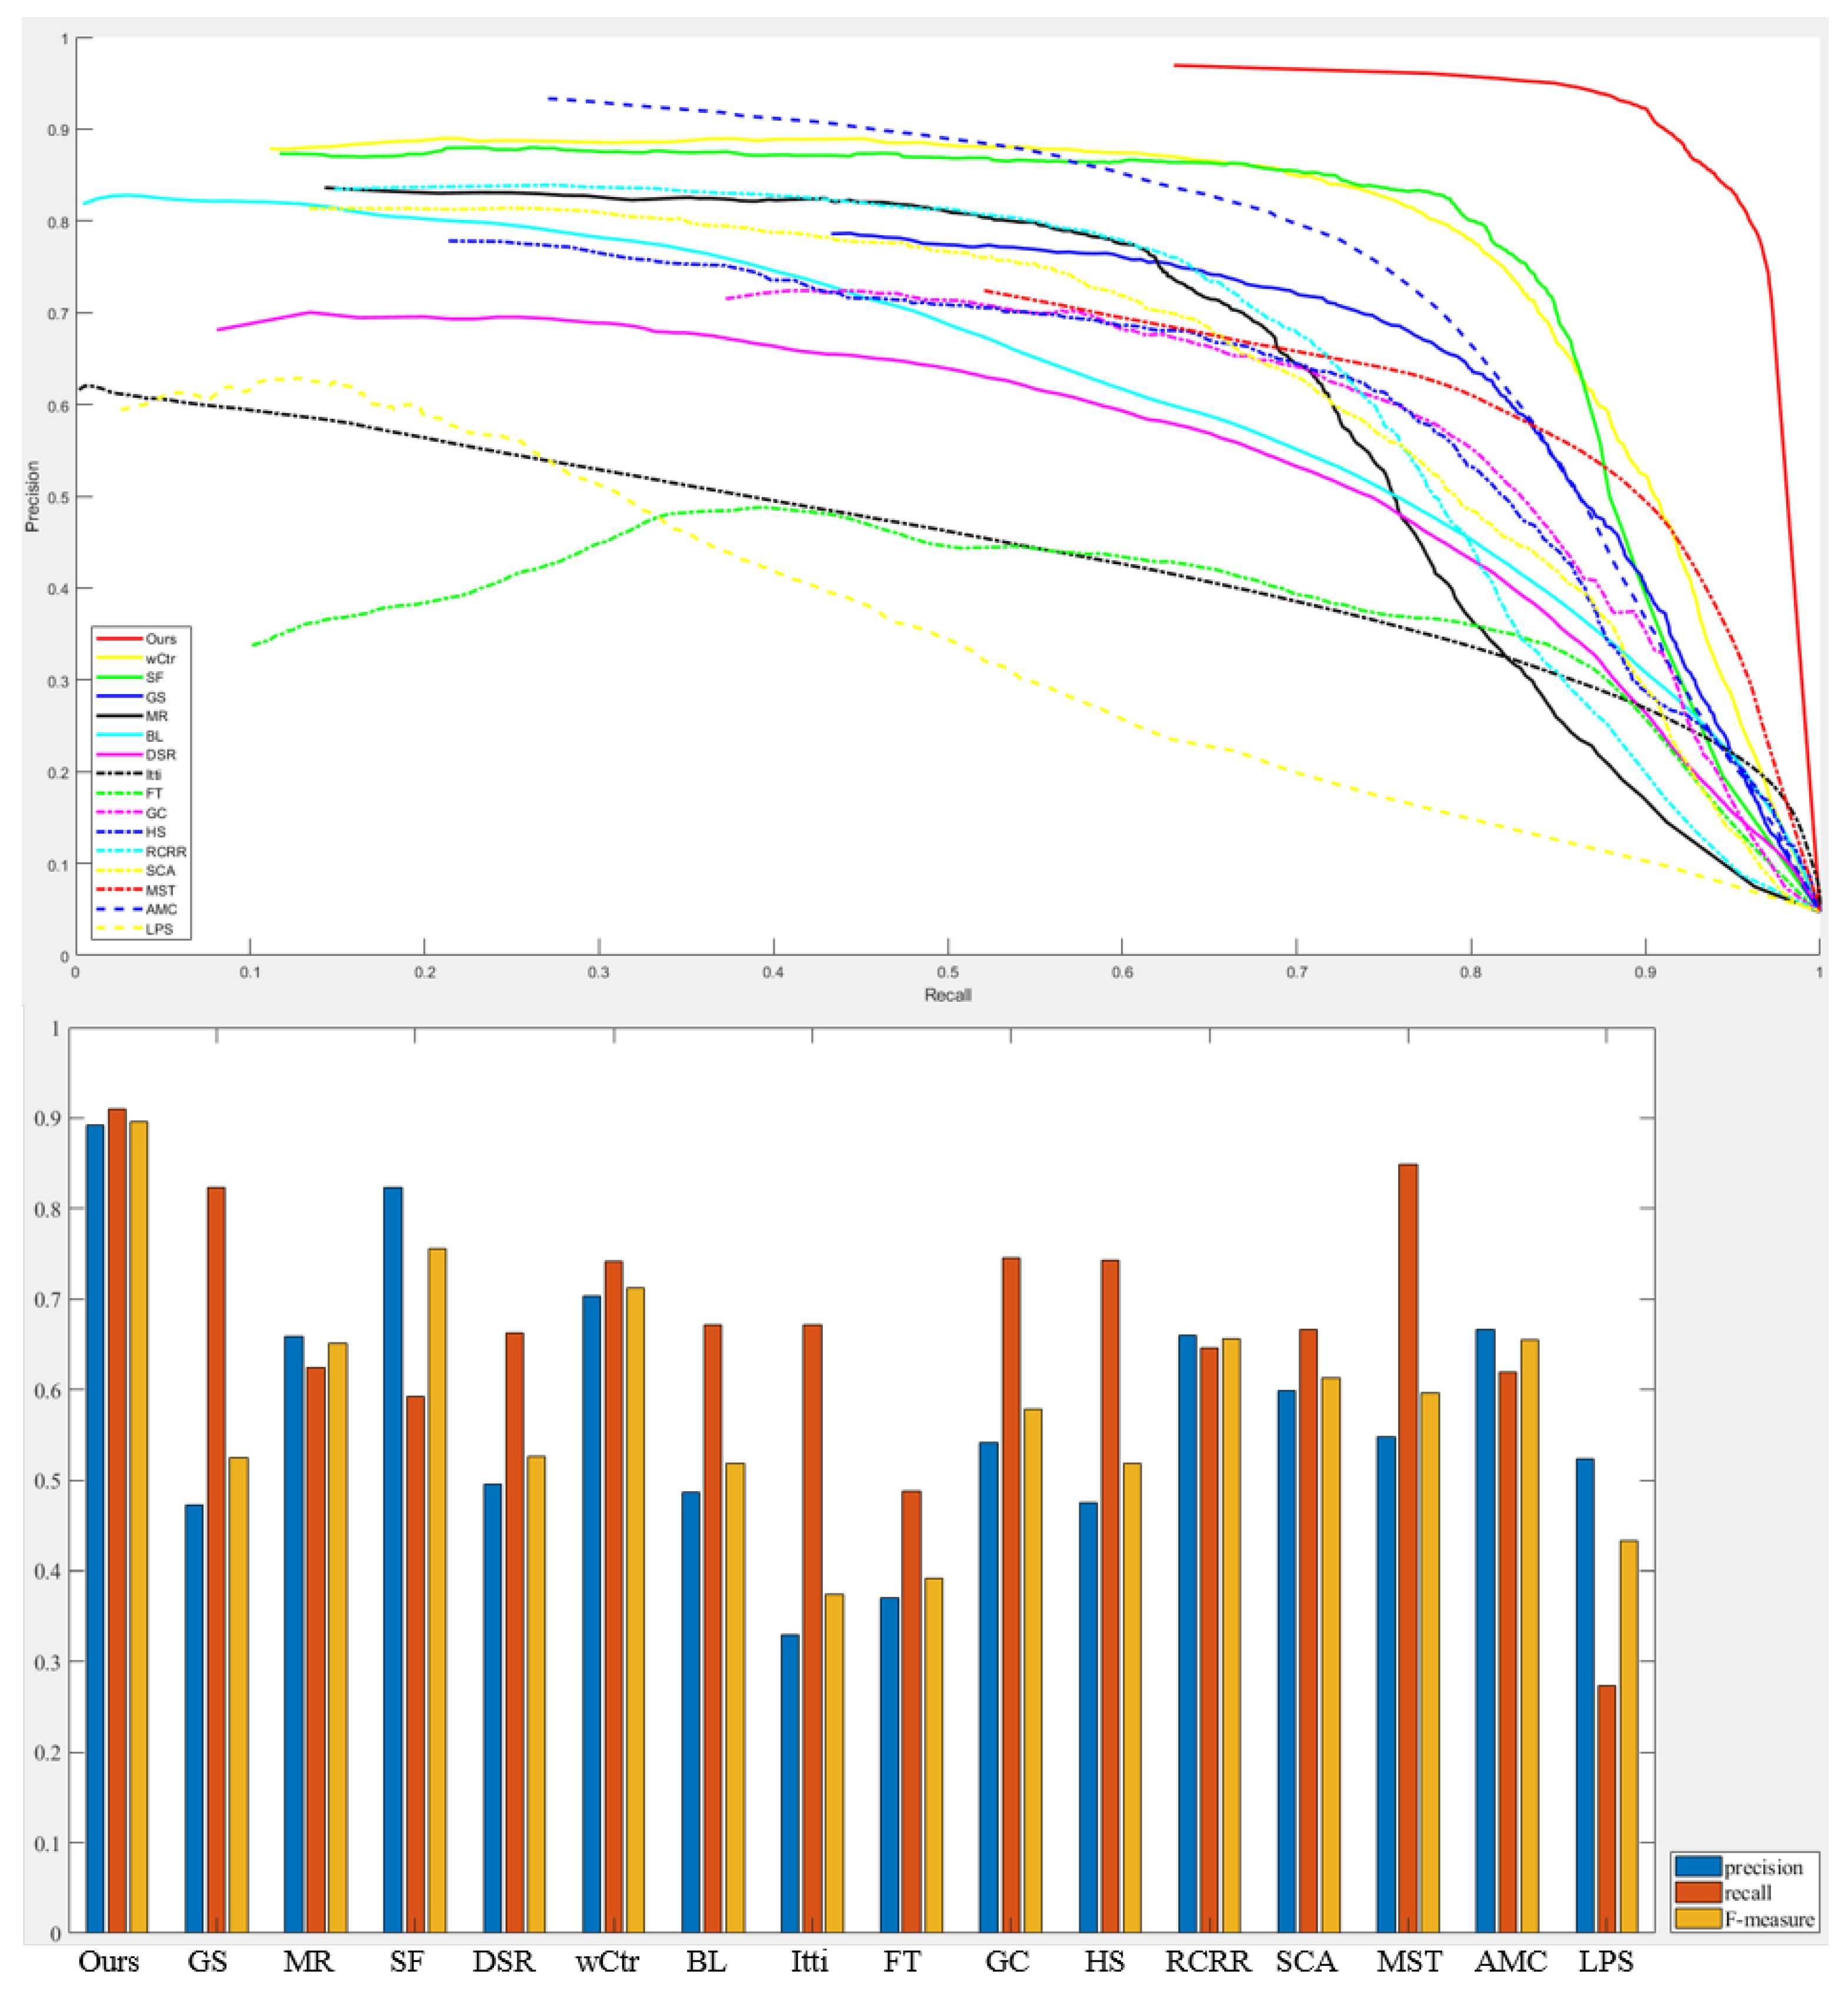Click the 'Recall' x-axis label
The width and height of the screenshot is (1848, 1997).
click(x=947, y=995)
